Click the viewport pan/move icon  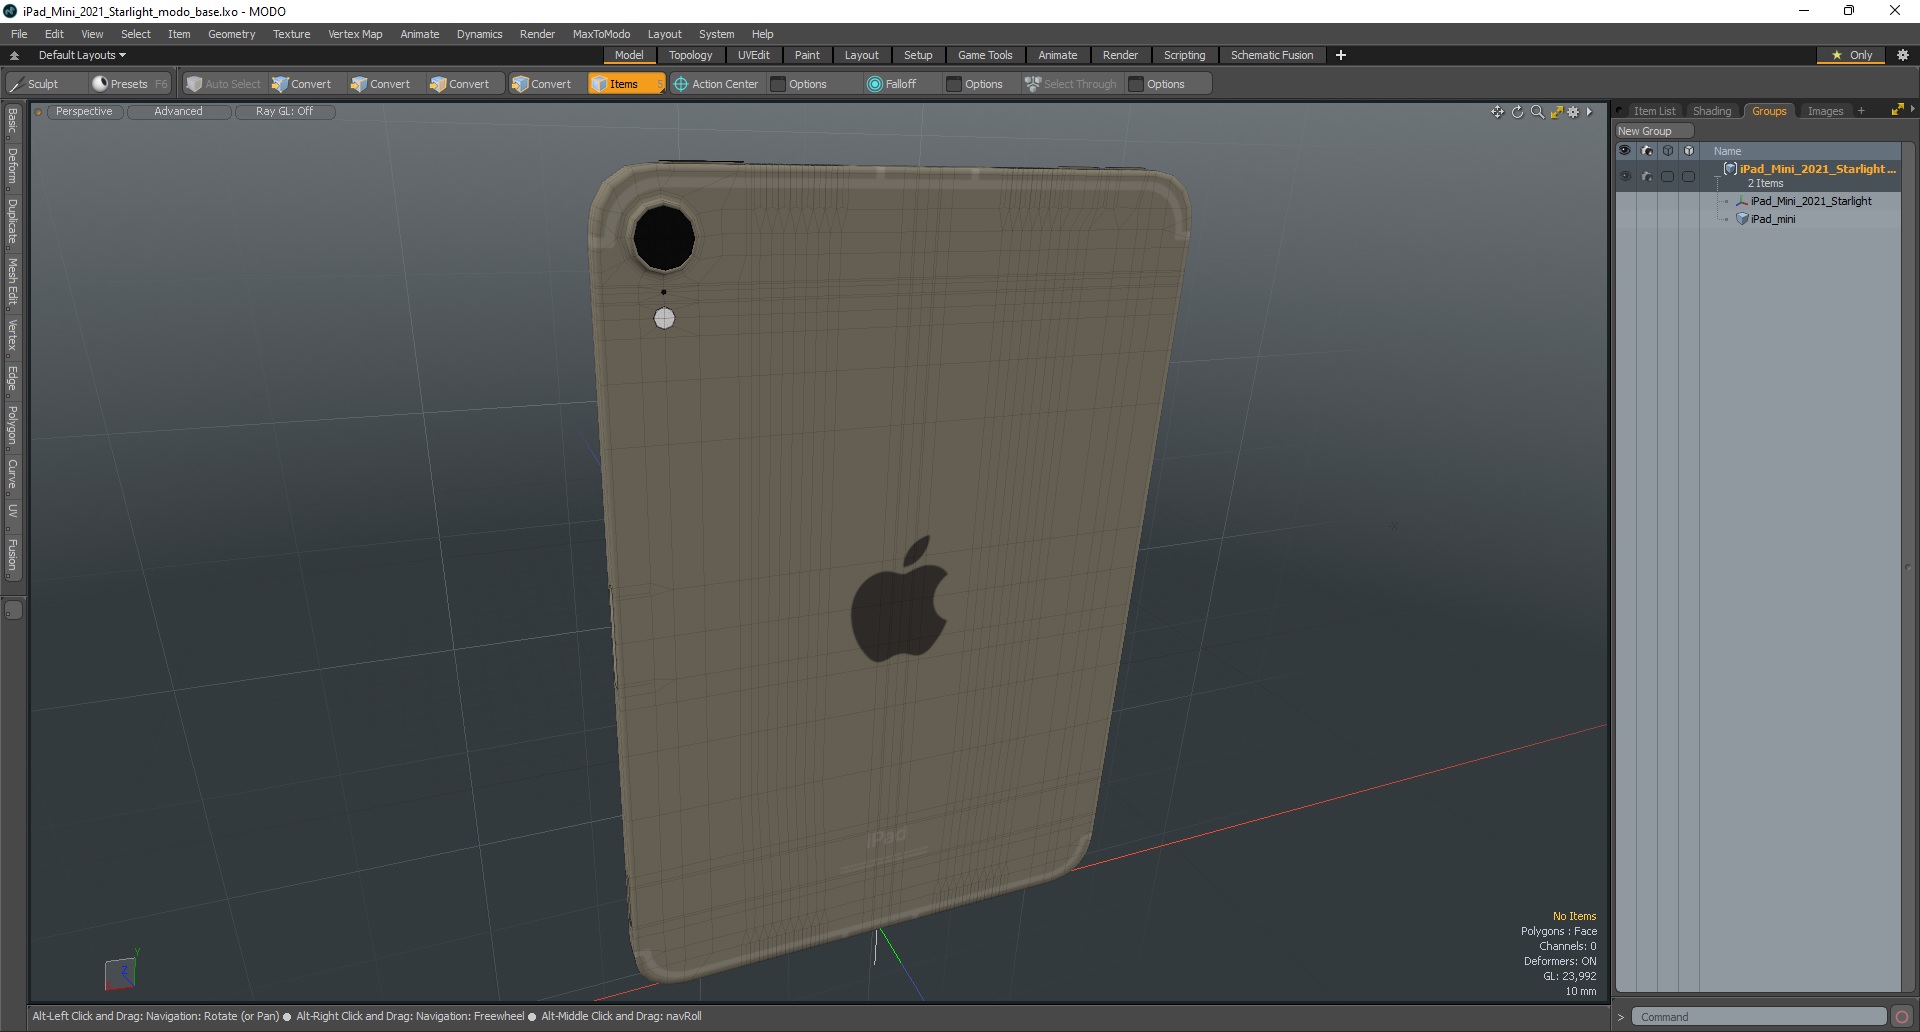tap(1497, 112)
